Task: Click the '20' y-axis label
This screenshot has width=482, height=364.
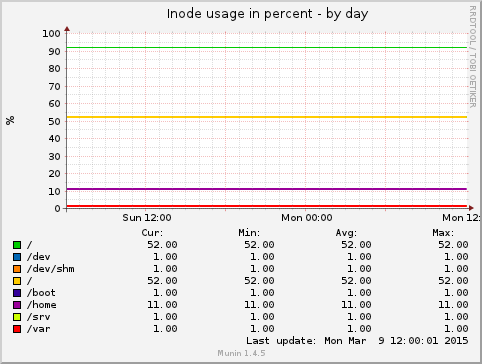Action: click(55, 174)
